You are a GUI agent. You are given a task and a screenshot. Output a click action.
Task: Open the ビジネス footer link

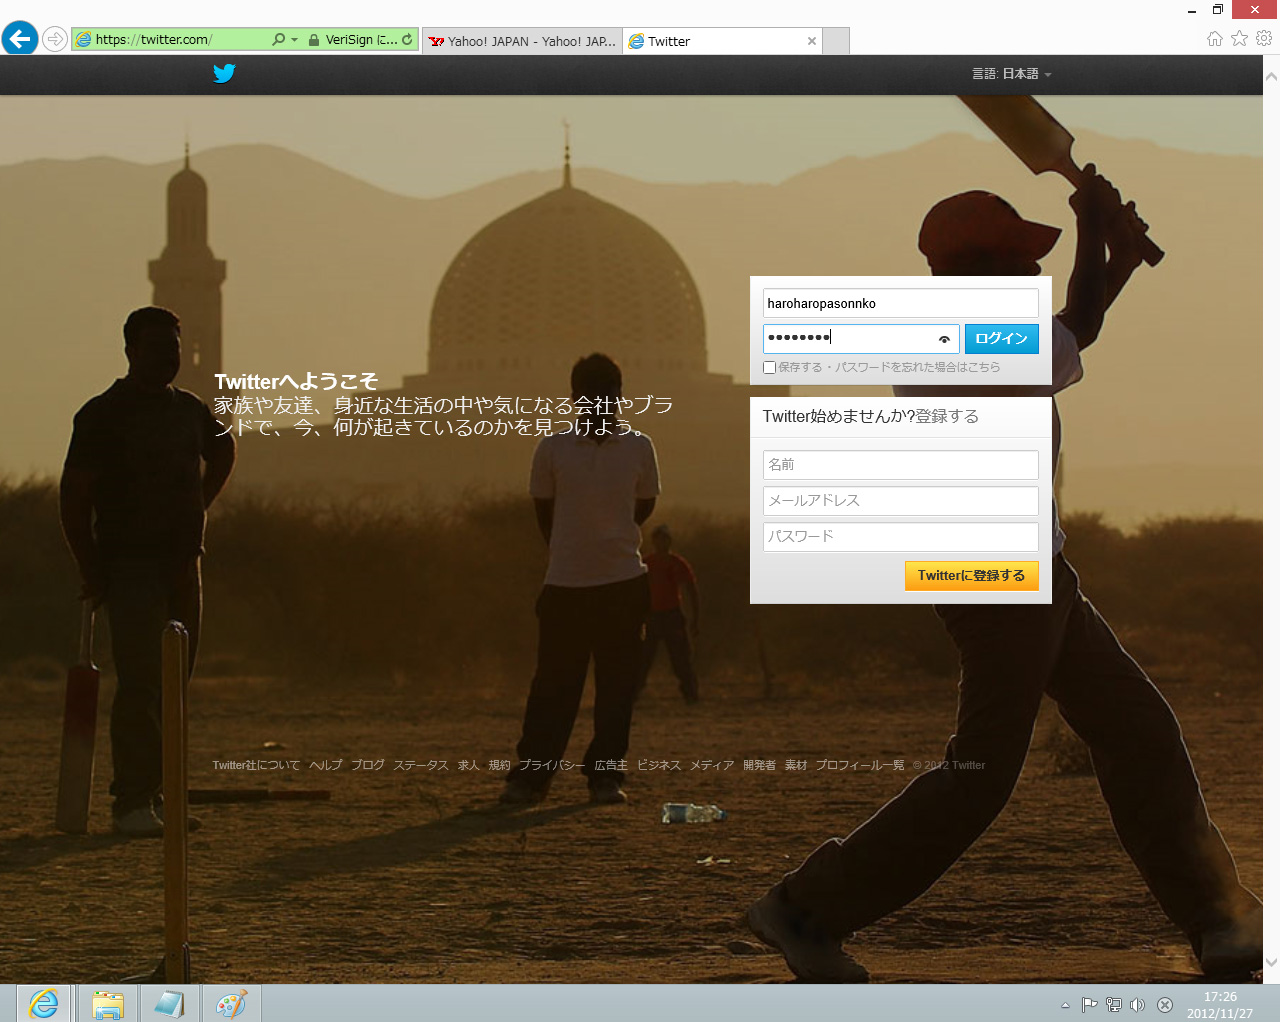[659, 765]
